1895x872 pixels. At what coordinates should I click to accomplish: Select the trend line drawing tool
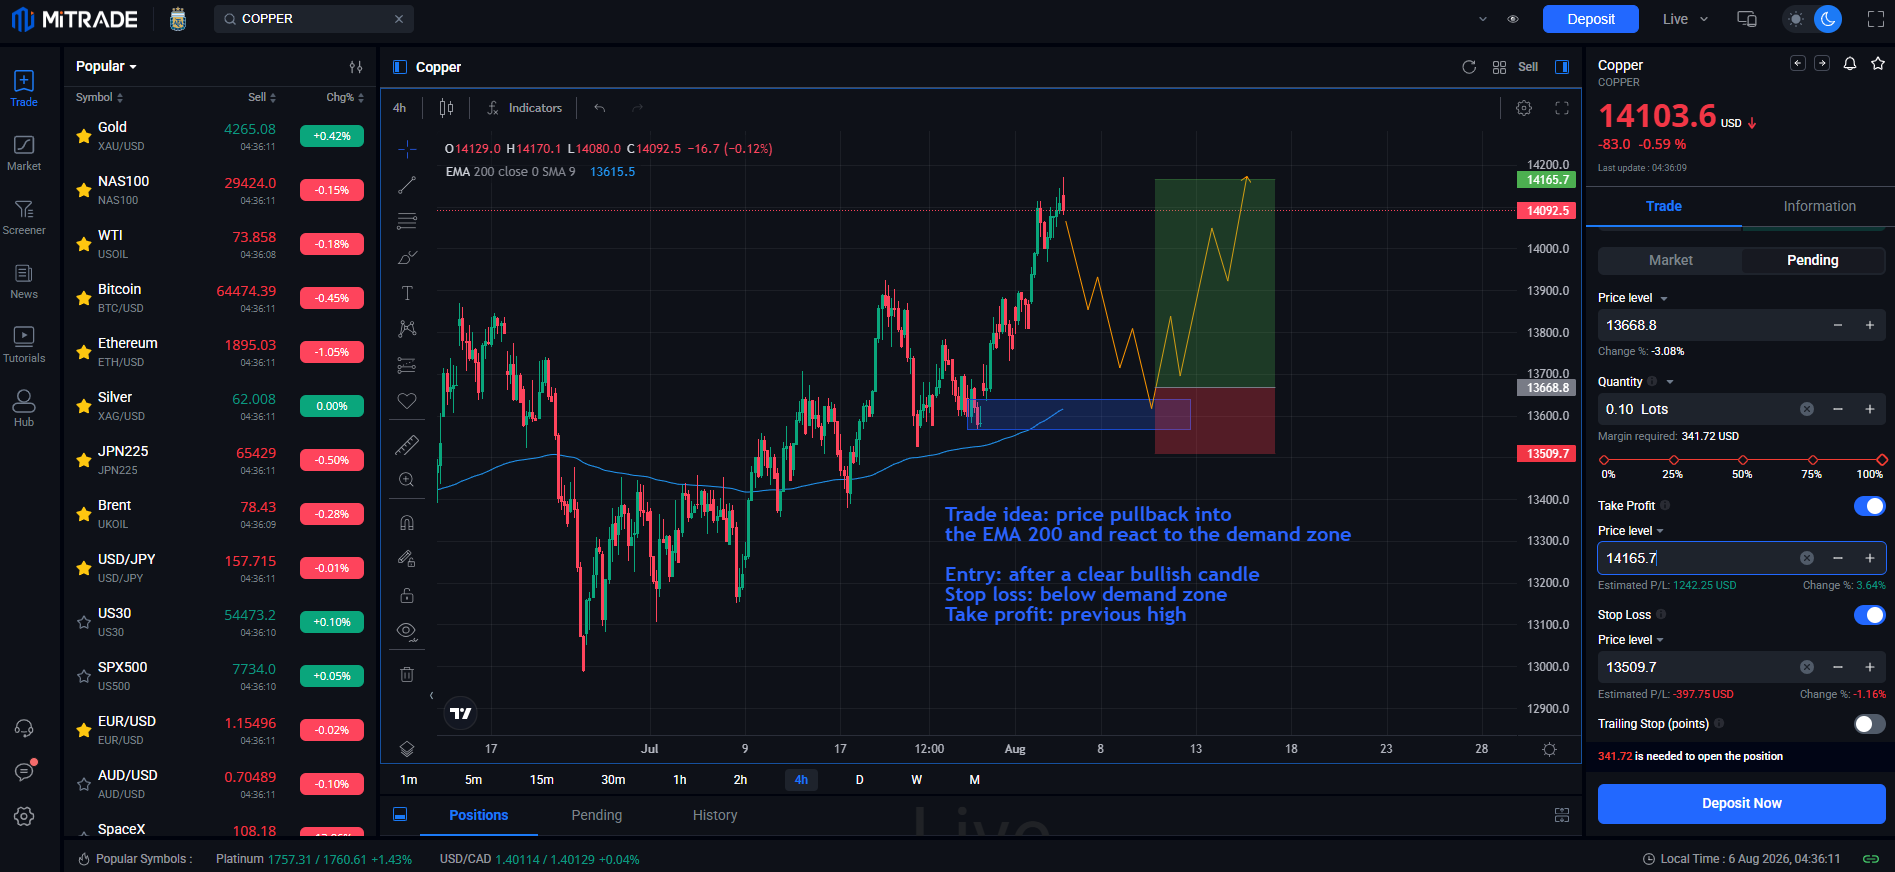coord(407,185)
